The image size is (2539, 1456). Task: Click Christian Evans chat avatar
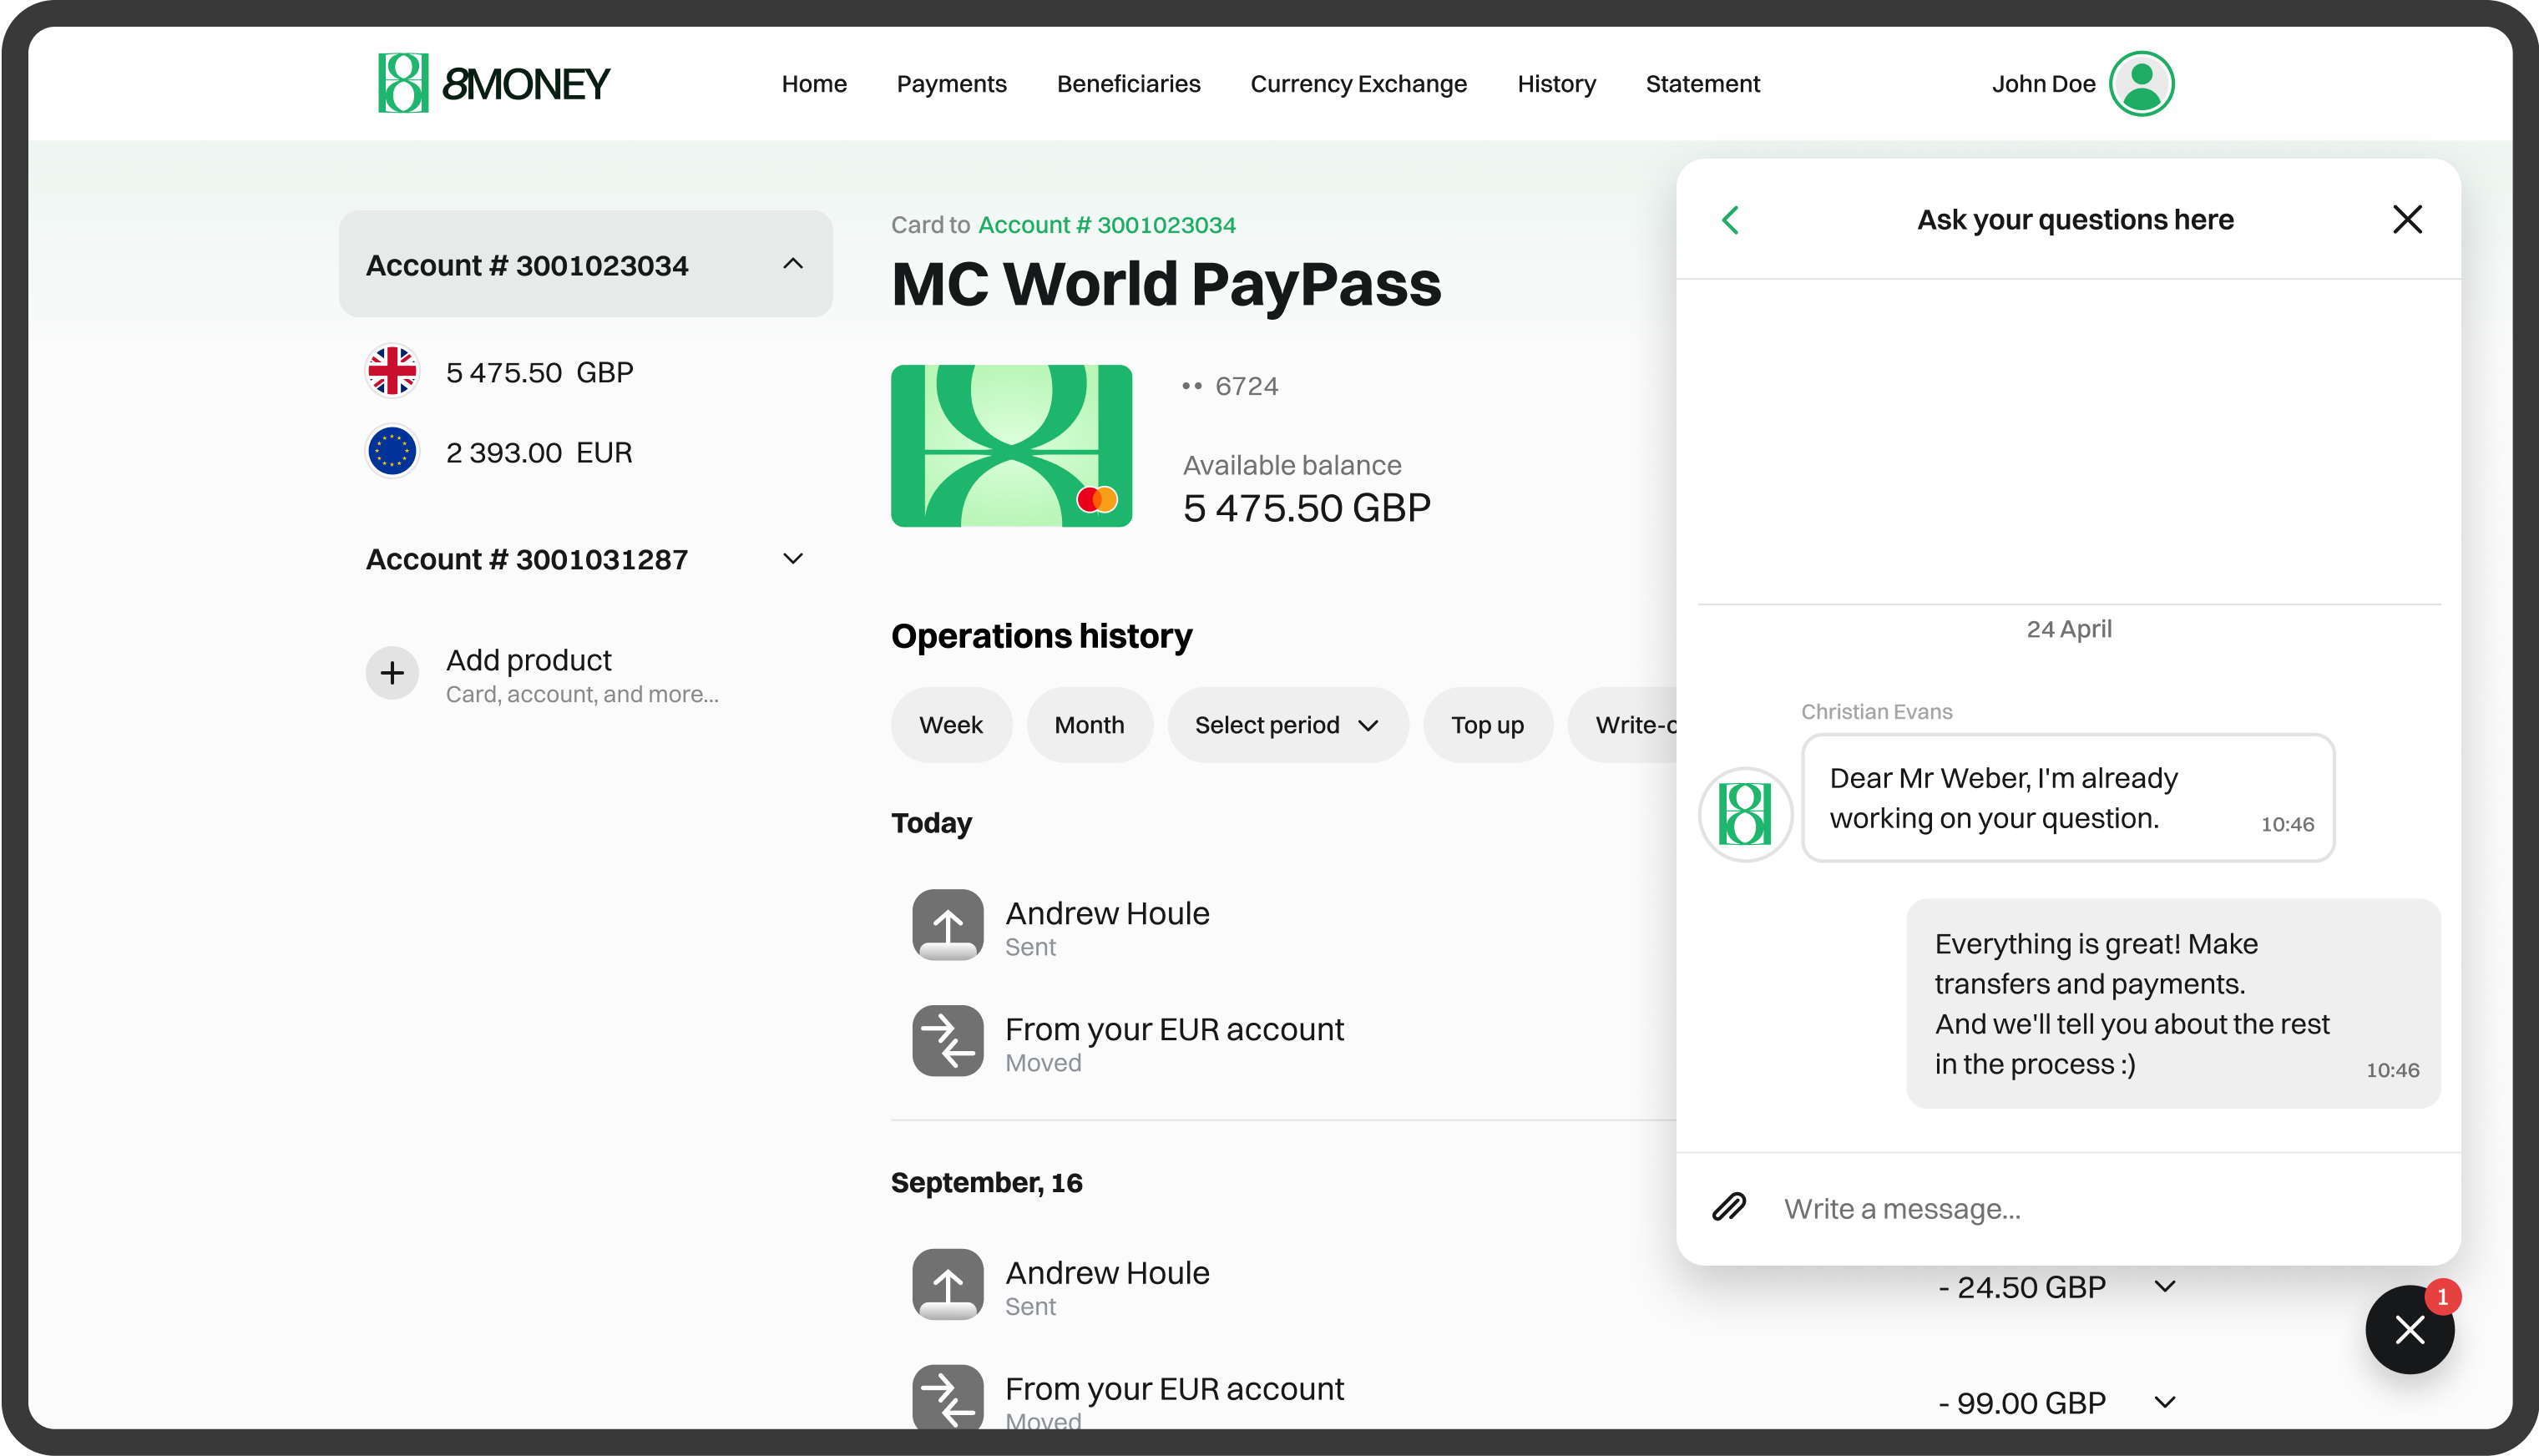pos(1745,814)
